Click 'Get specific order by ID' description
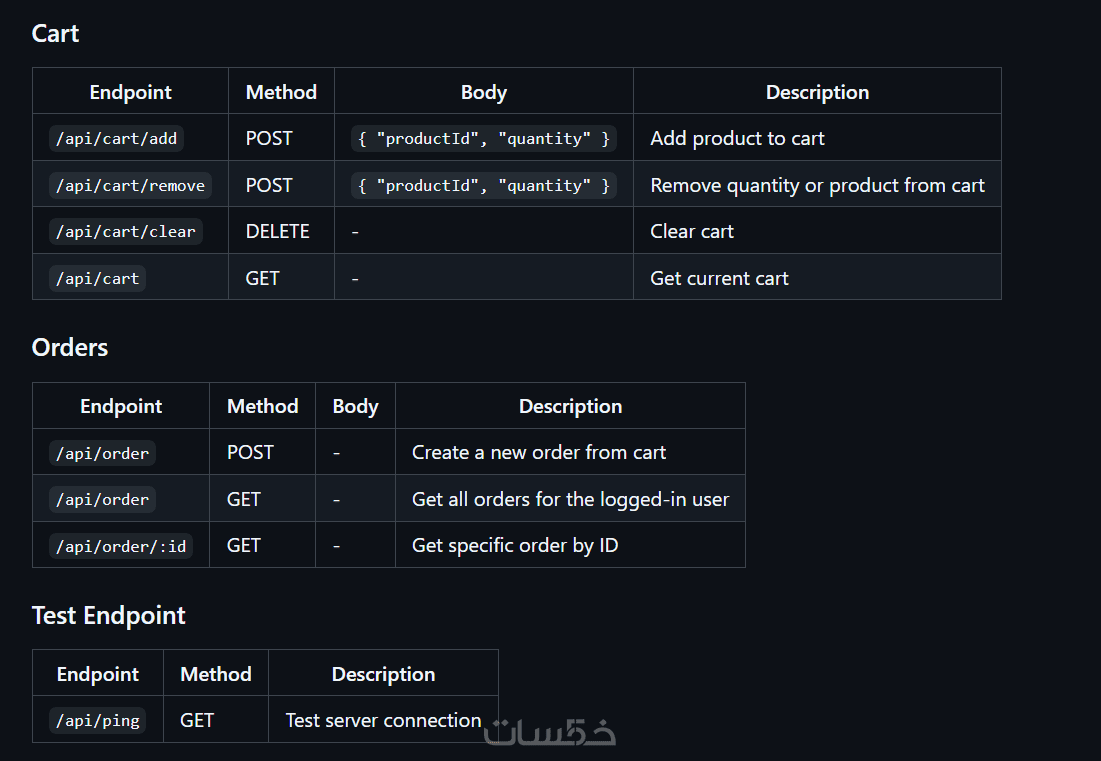Screen dimensions: 1101x761 (515, 546)
